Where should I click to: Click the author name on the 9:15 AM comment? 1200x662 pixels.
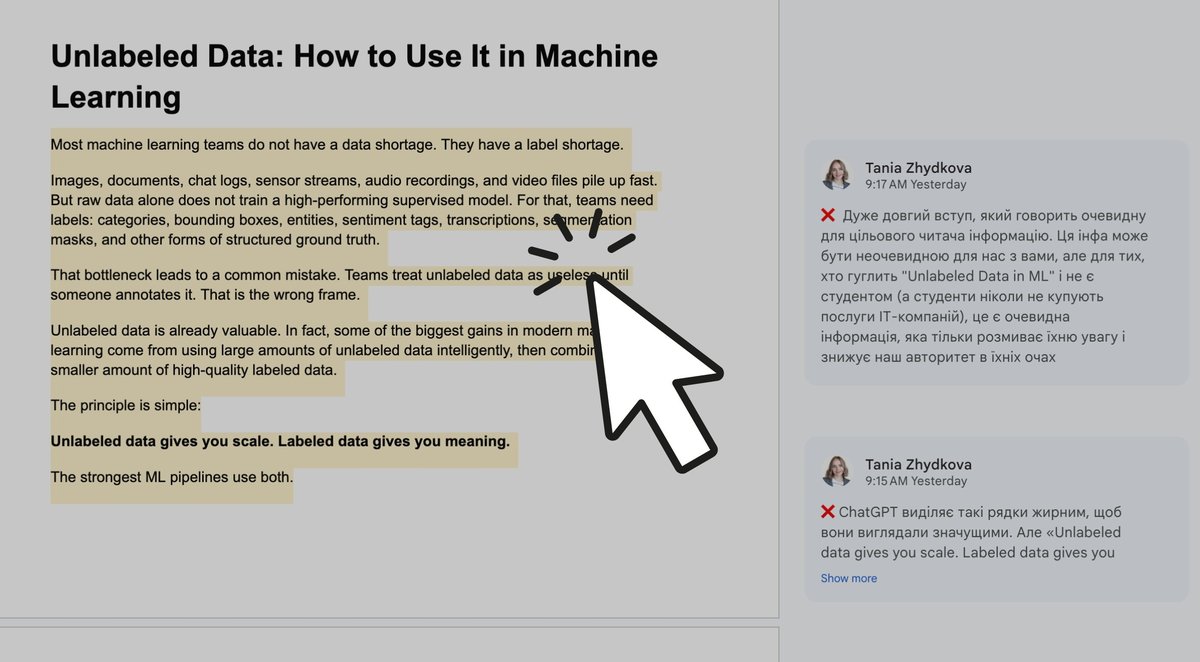click(x=918, y=464)
